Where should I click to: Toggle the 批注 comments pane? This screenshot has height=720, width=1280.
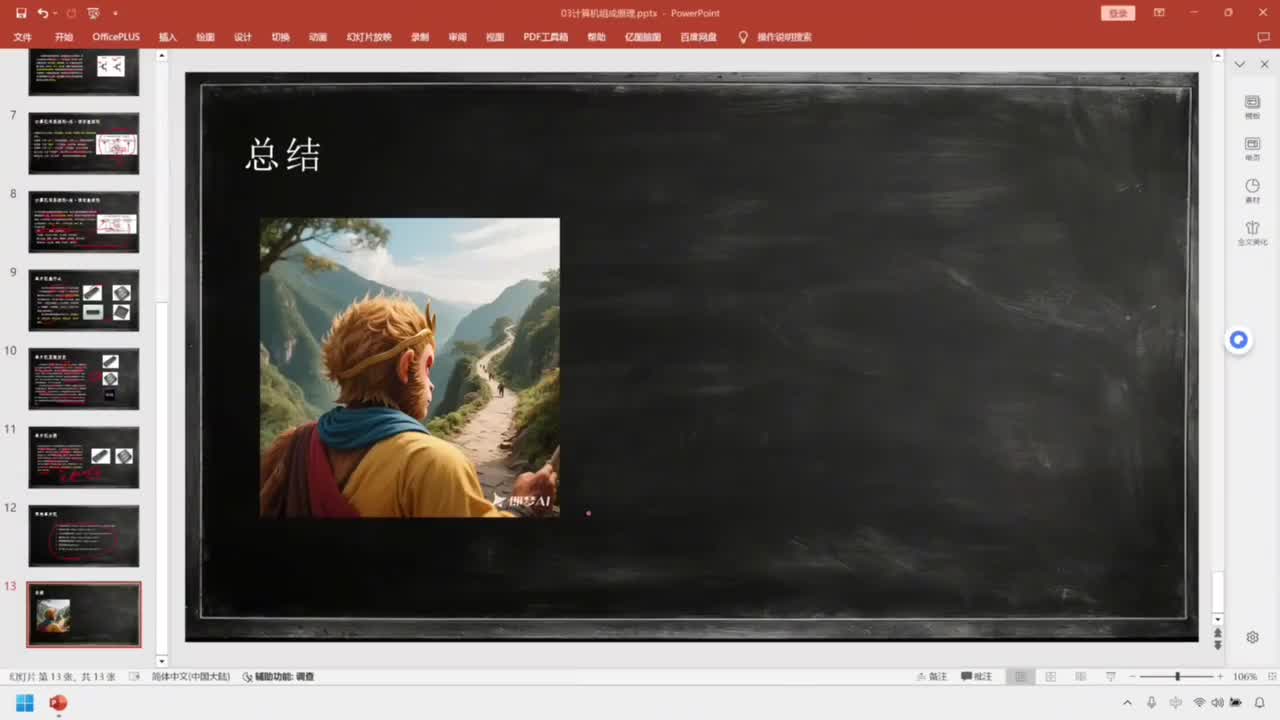pos(977,677)
